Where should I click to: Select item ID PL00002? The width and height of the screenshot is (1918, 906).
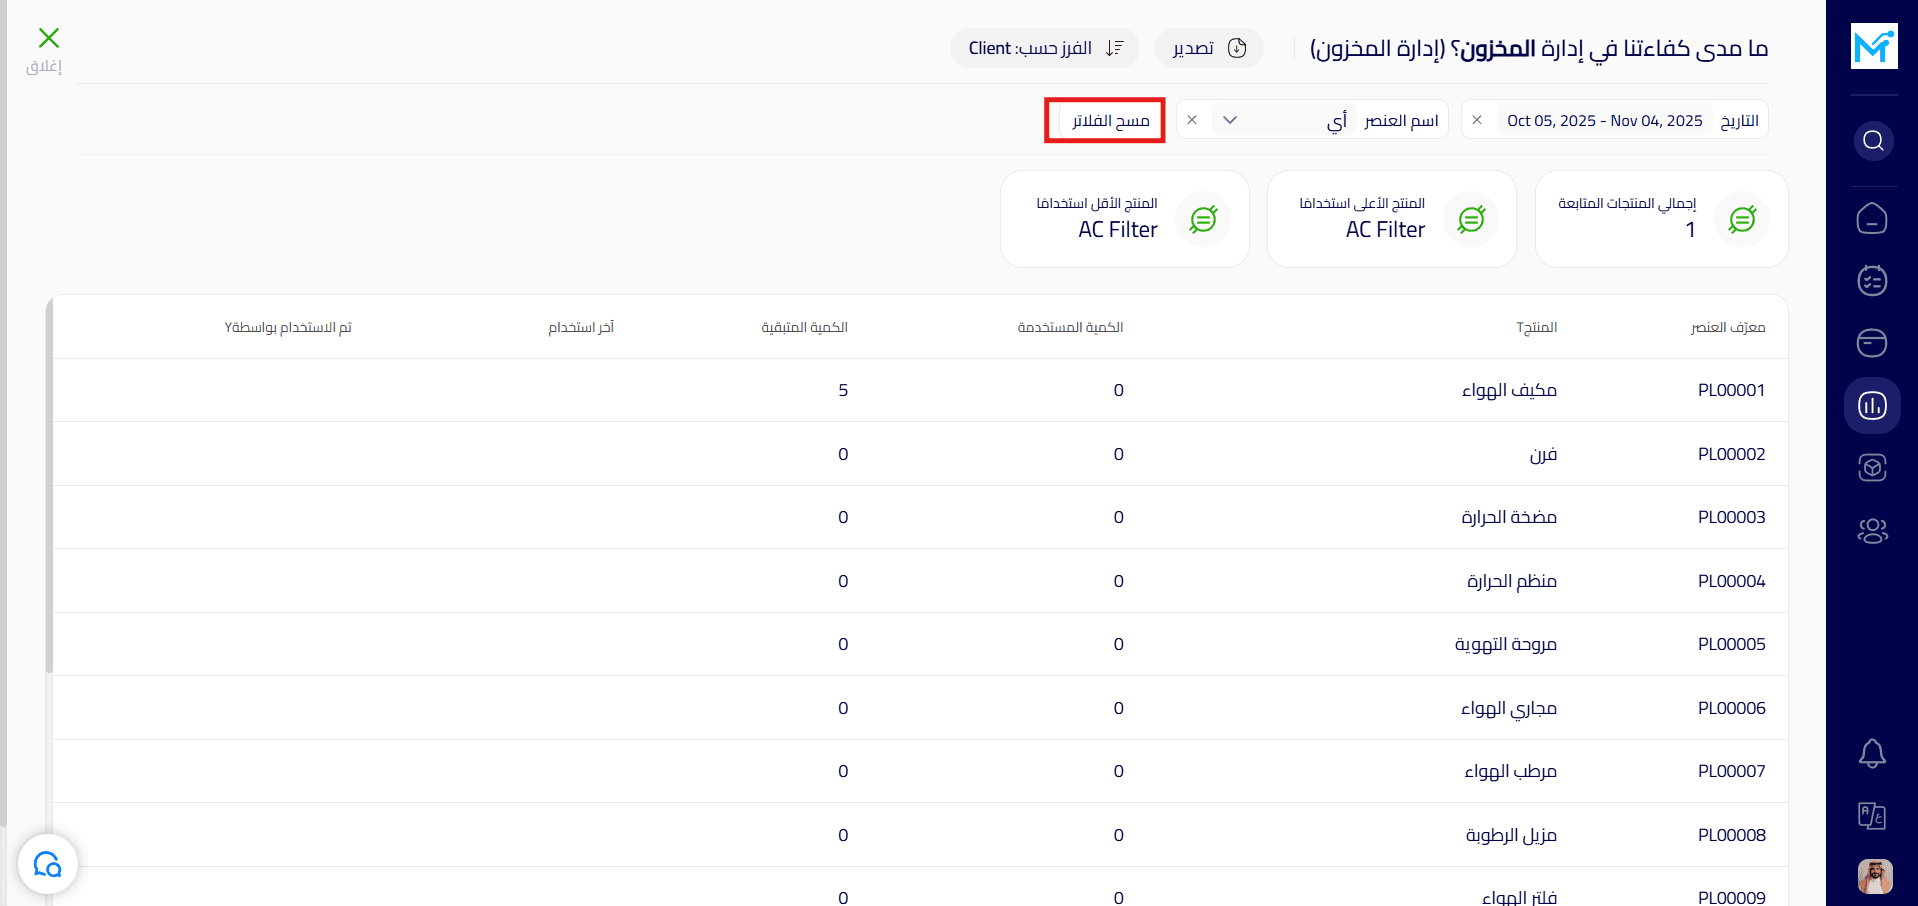pyautogui.click(x=1731, y=454)
